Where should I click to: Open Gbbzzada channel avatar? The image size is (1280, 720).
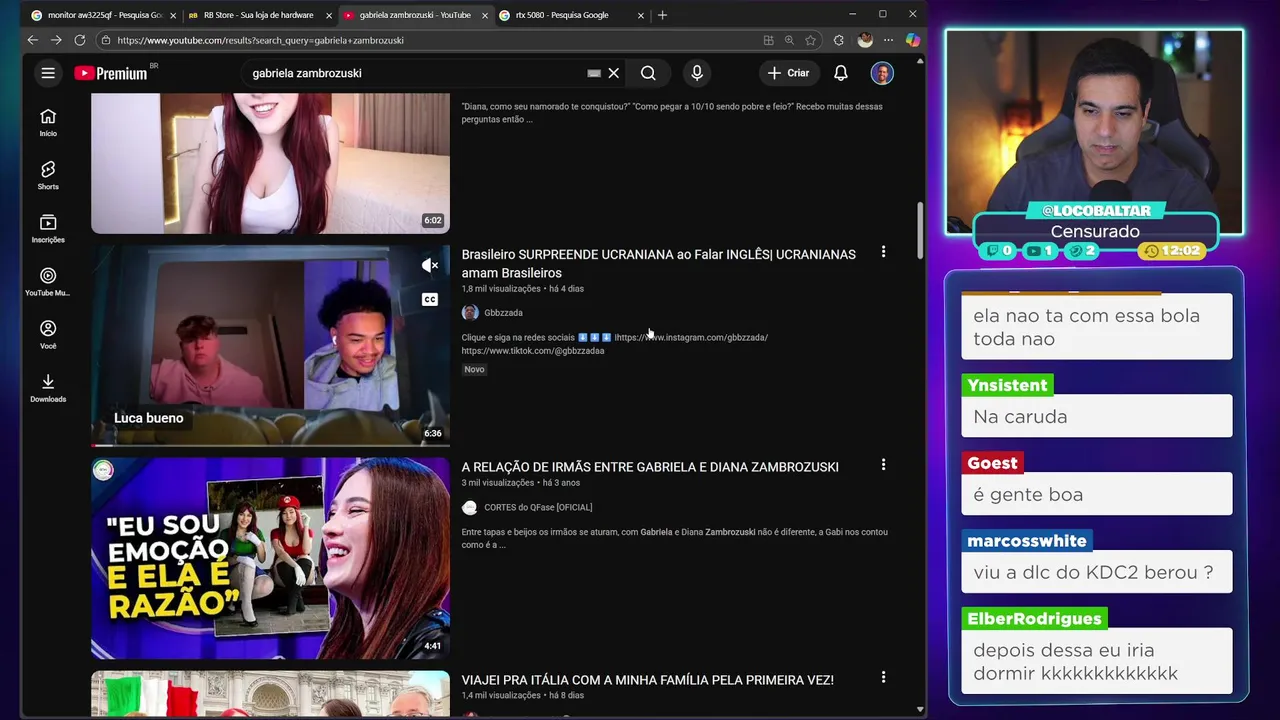click(470, 313)
